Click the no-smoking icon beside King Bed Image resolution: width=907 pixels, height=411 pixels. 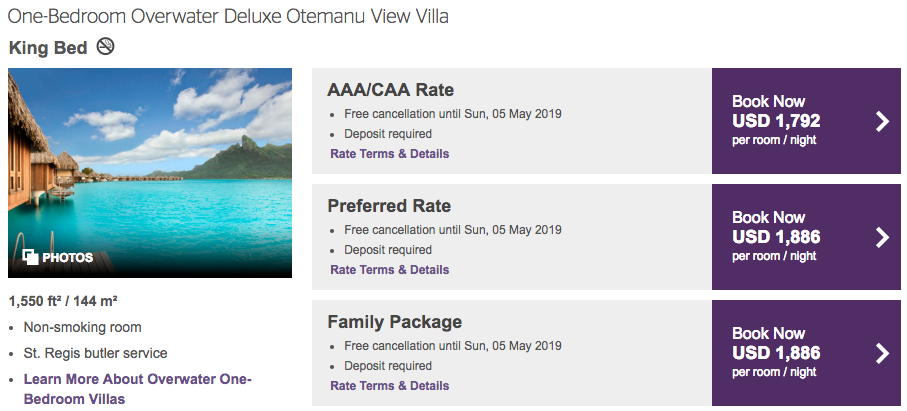pyautogui.click(x=105, y=46)
